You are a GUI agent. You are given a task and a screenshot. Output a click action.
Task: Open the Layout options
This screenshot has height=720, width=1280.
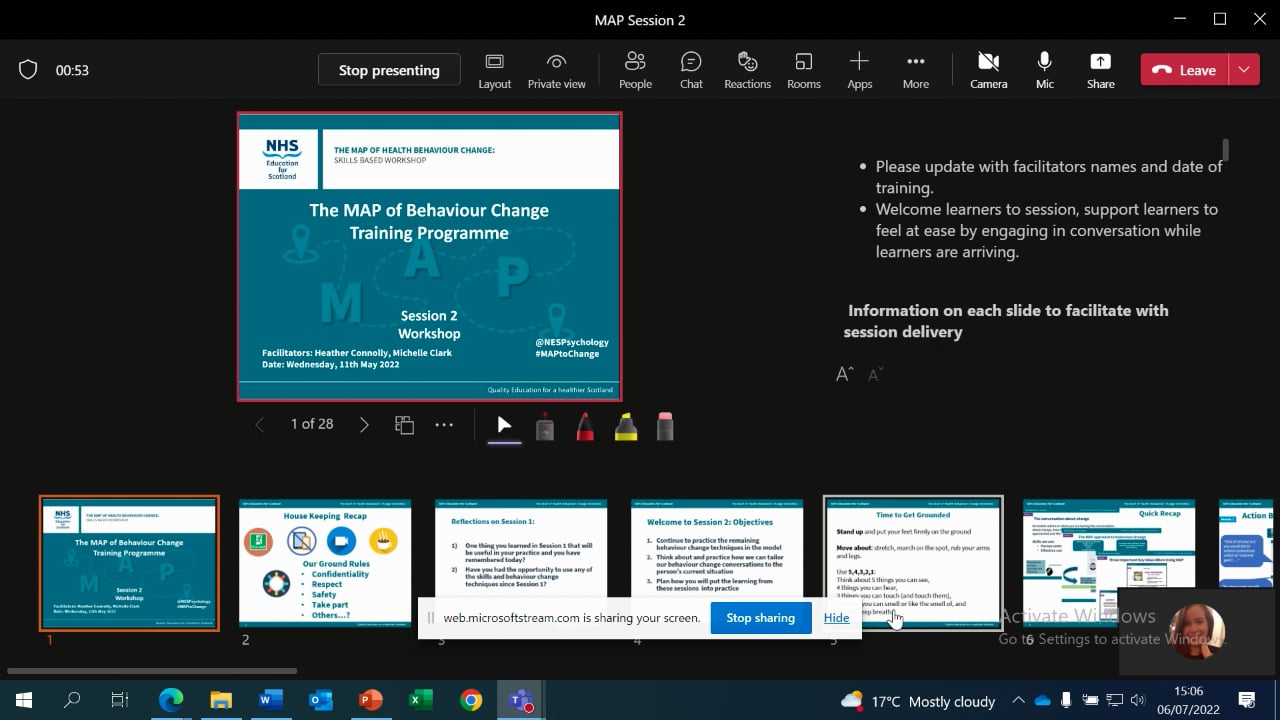point(494,70)
